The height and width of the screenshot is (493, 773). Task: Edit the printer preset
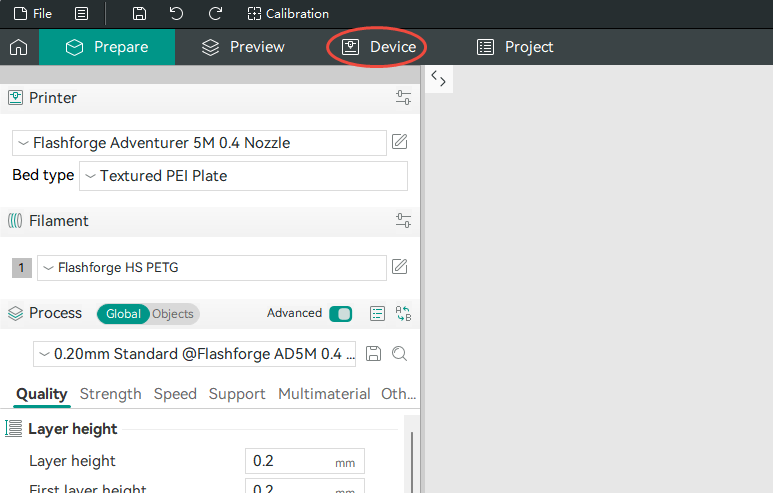coord(399,142)
